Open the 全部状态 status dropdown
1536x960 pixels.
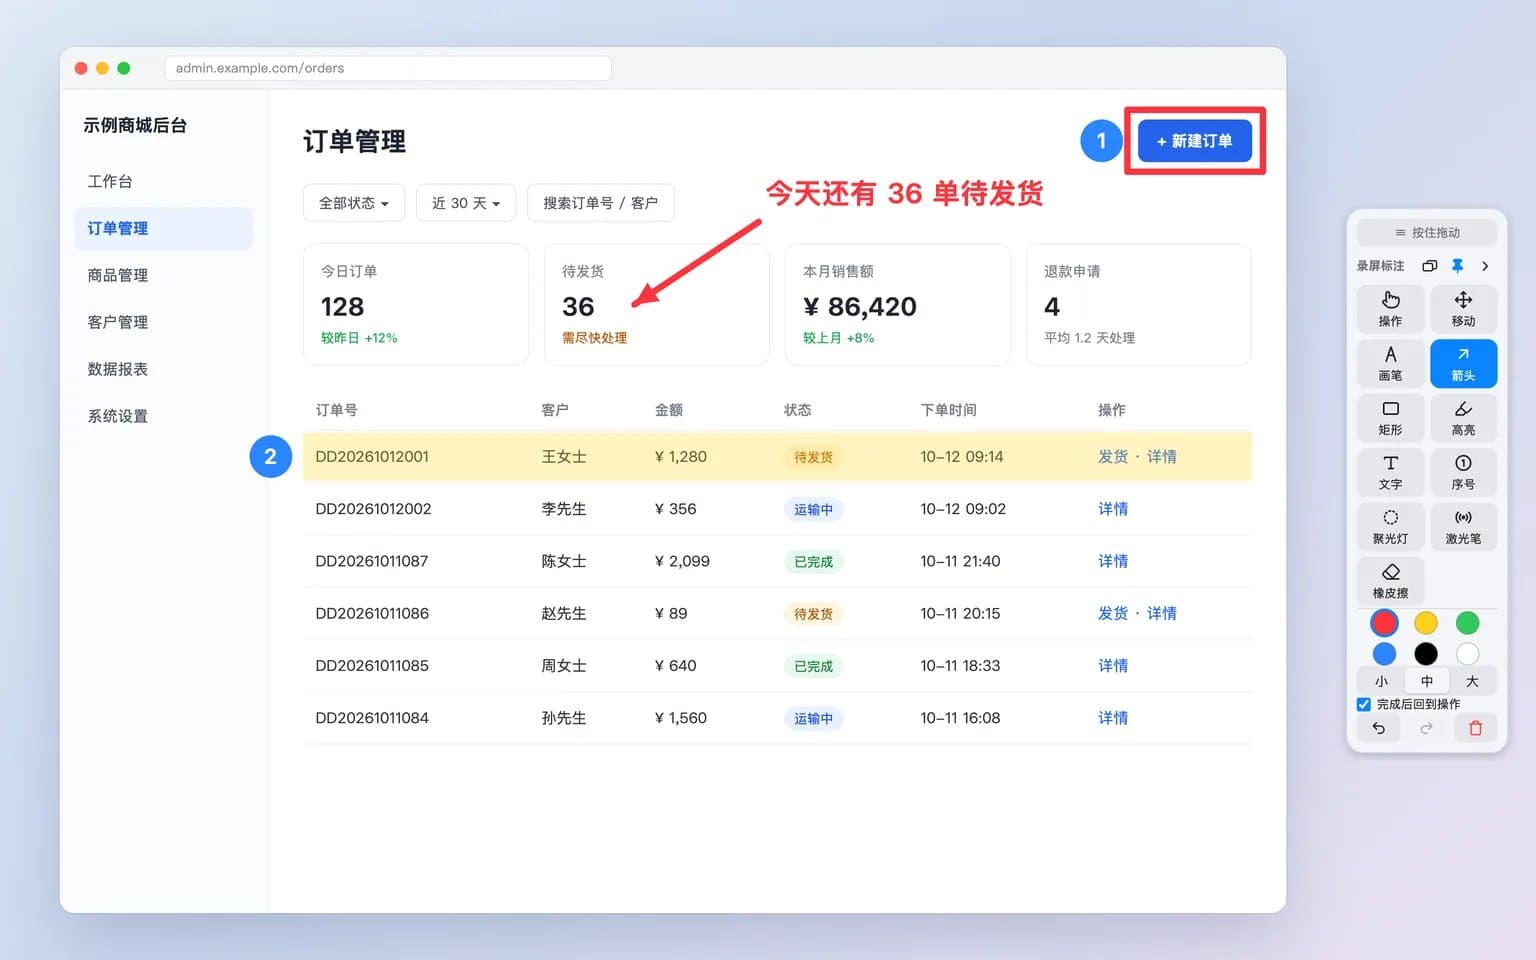[x=354, y=203]
